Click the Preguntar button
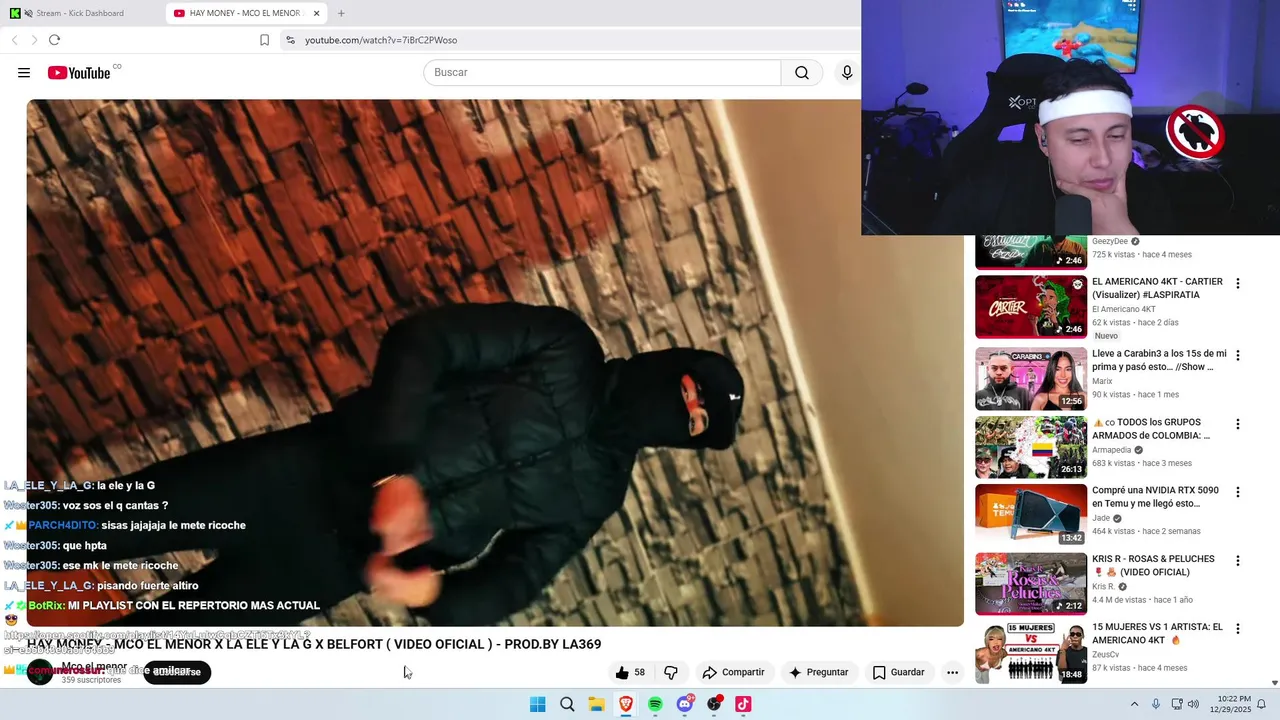The height and width of the screenshot is (720, 1280). pyautogui.click(x=818, y=672)
